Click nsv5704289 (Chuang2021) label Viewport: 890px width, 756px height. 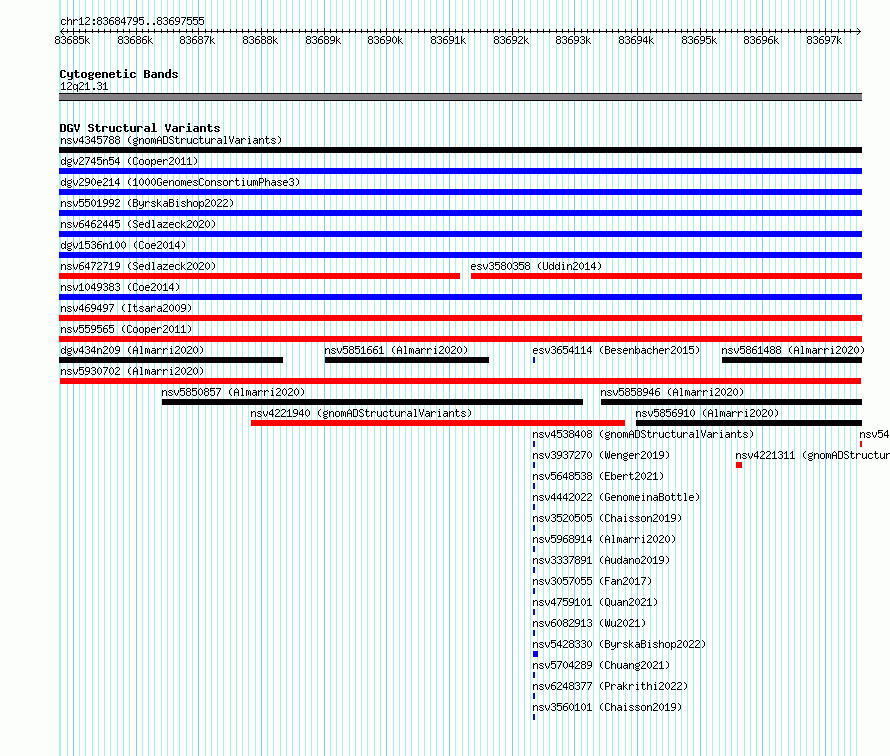[x=601, y=665]
